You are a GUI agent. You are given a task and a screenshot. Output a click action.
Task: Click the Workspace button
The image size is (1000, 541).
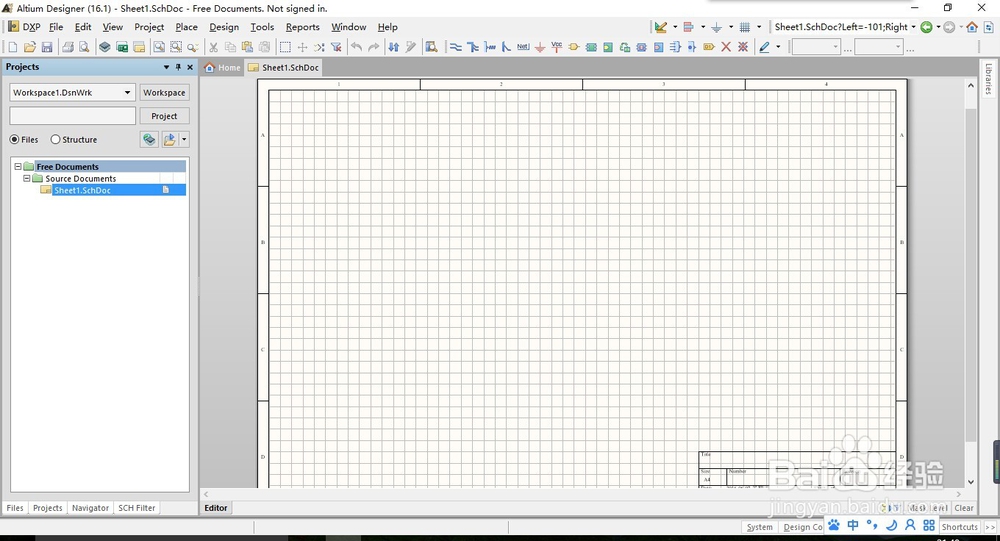point(164,93)
